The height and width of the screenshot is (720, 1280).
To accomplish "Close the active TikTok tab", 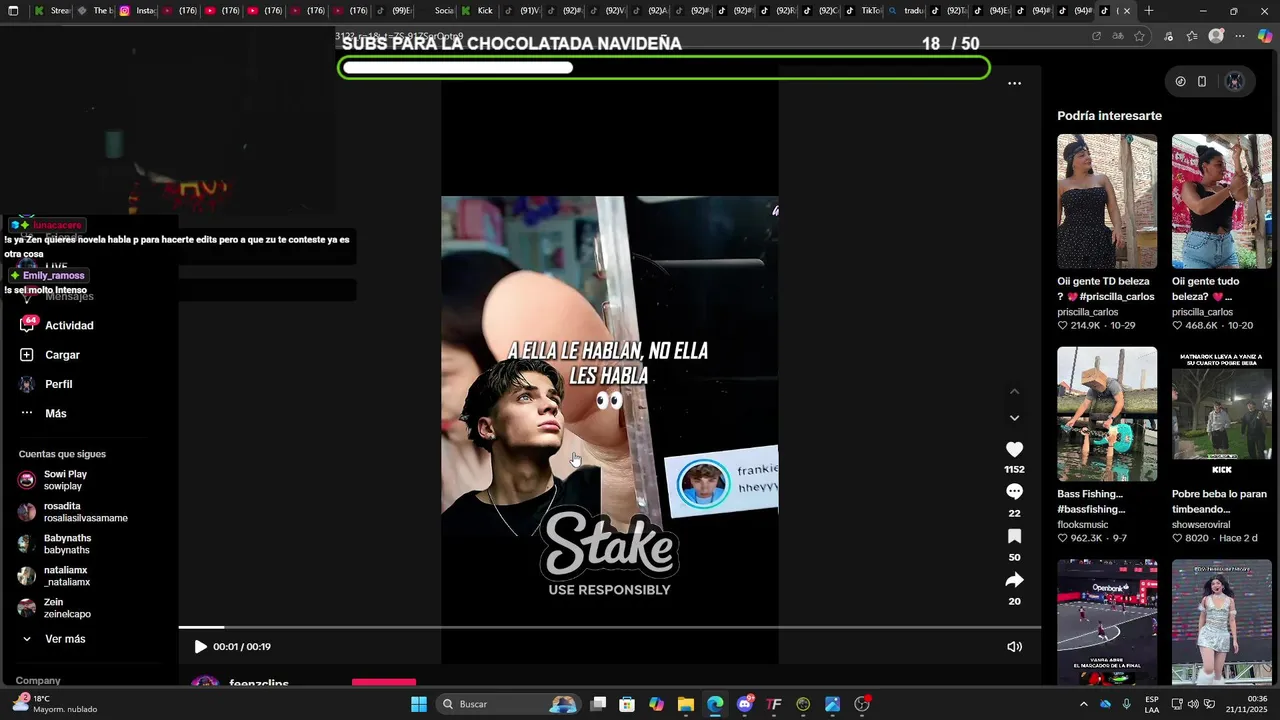I will point(1127,11).
